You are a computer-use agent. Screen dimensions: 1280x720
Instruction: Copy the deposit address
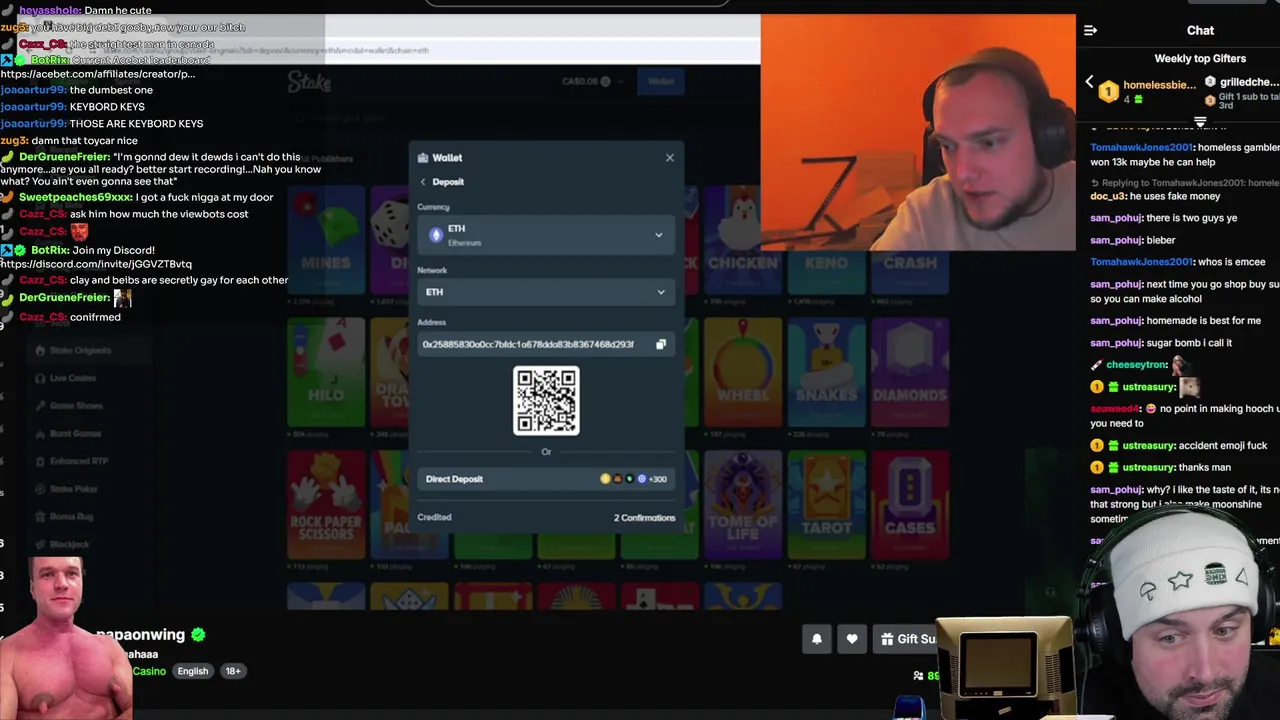661,344
